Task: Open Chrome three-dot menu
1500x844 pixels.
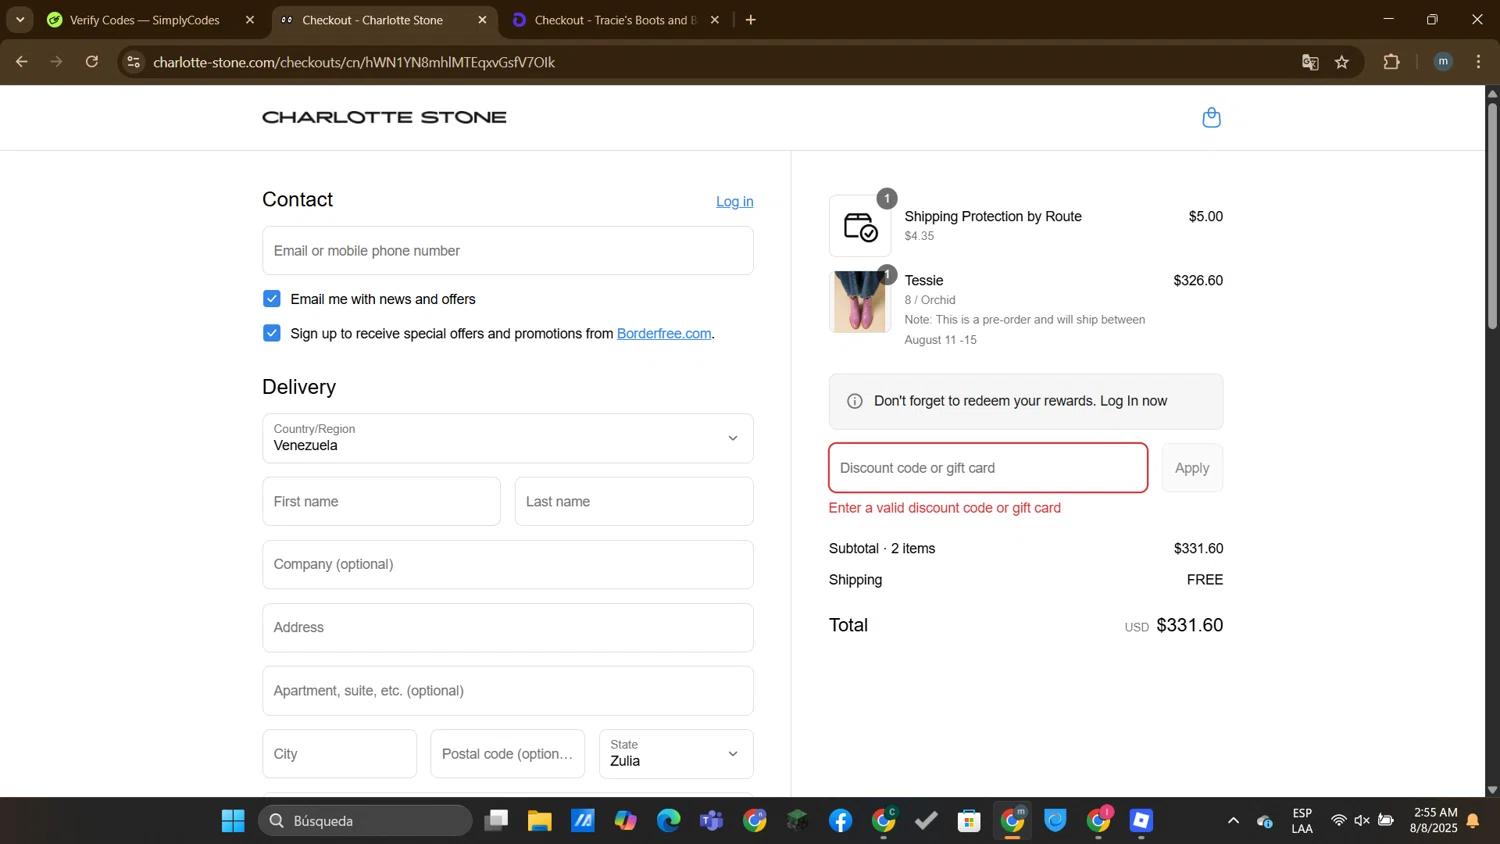Action: coord(1478,62)
